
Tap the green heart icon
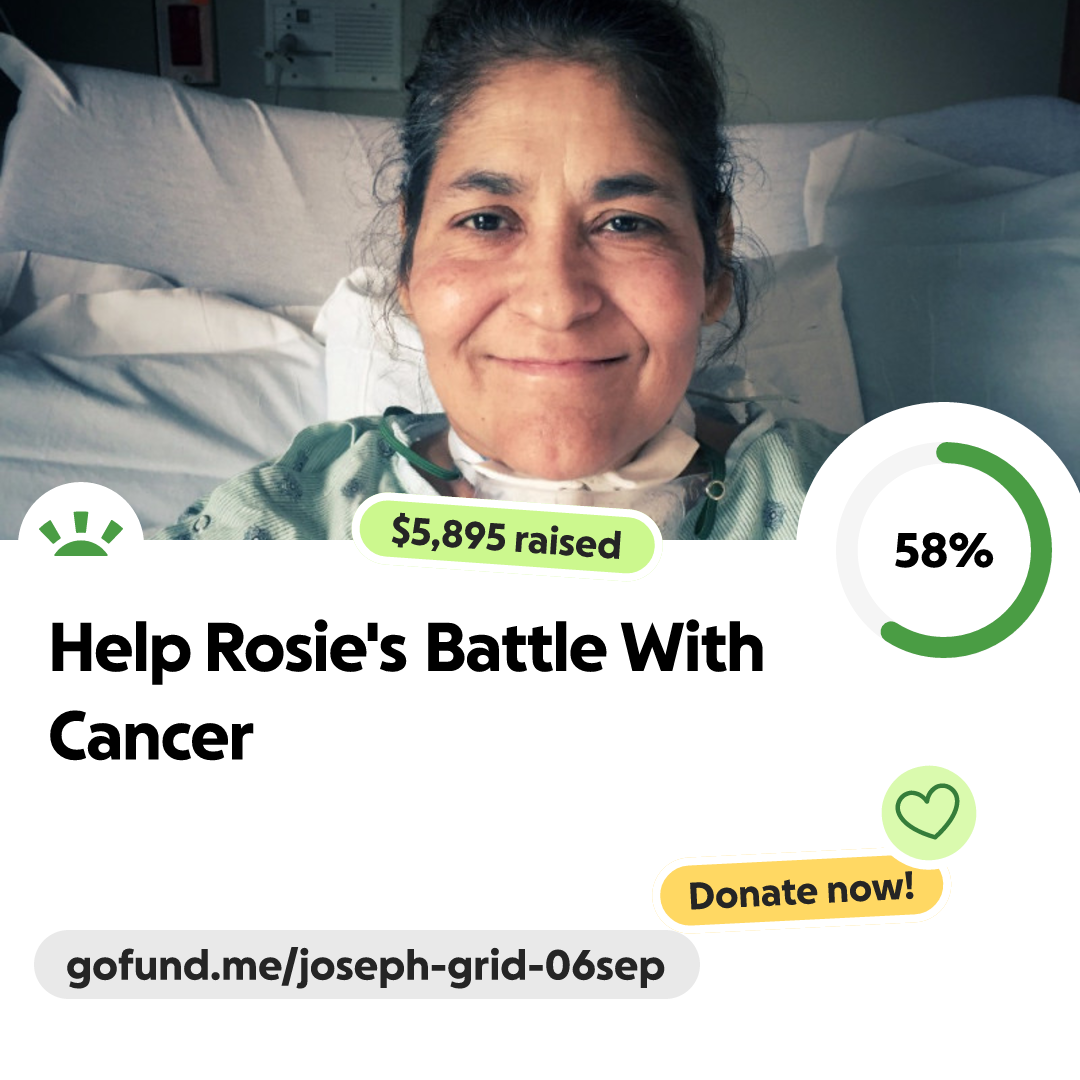pos(927,811)
